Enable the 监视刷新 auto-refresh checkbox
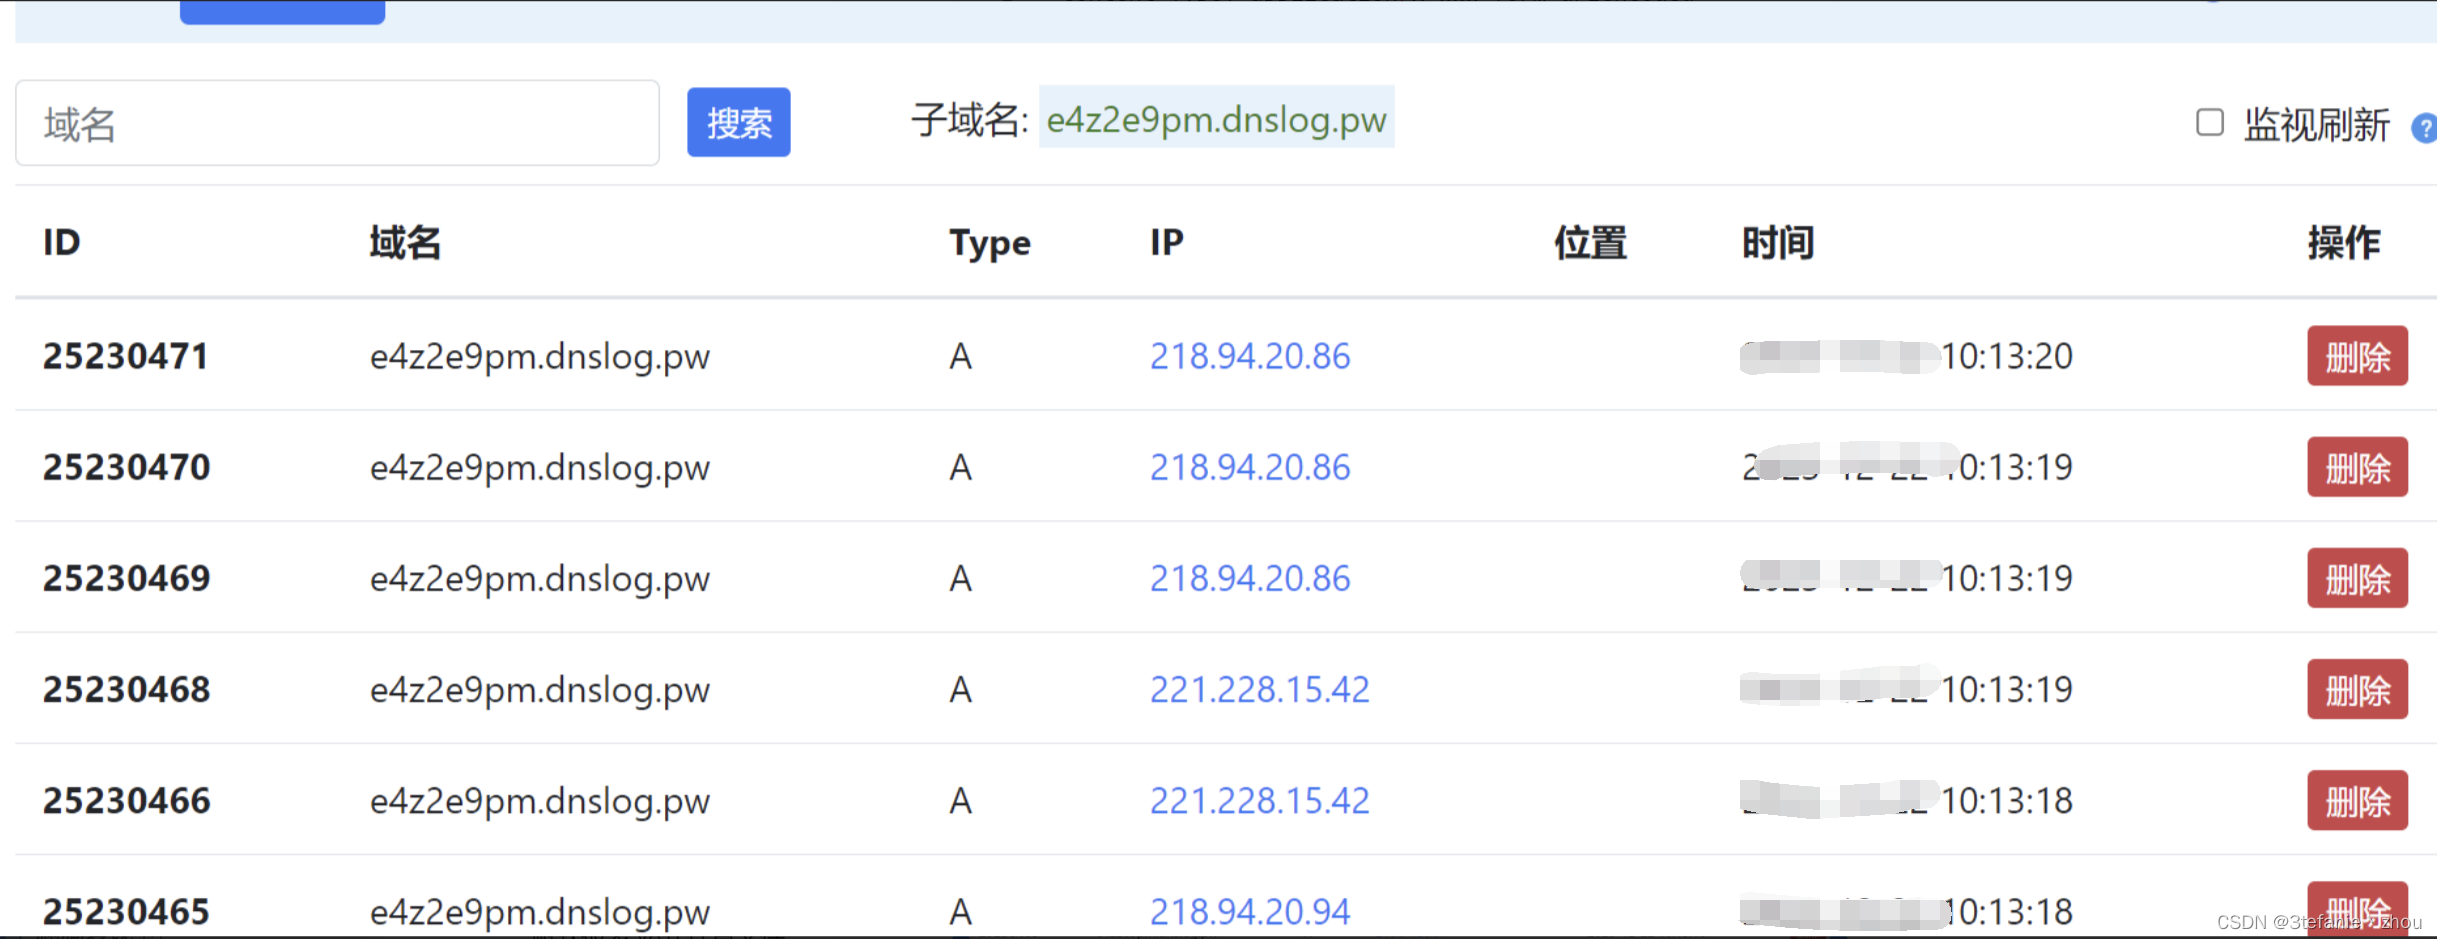This screenshot has width=2437, height=939. click(x=2209, y=123)
